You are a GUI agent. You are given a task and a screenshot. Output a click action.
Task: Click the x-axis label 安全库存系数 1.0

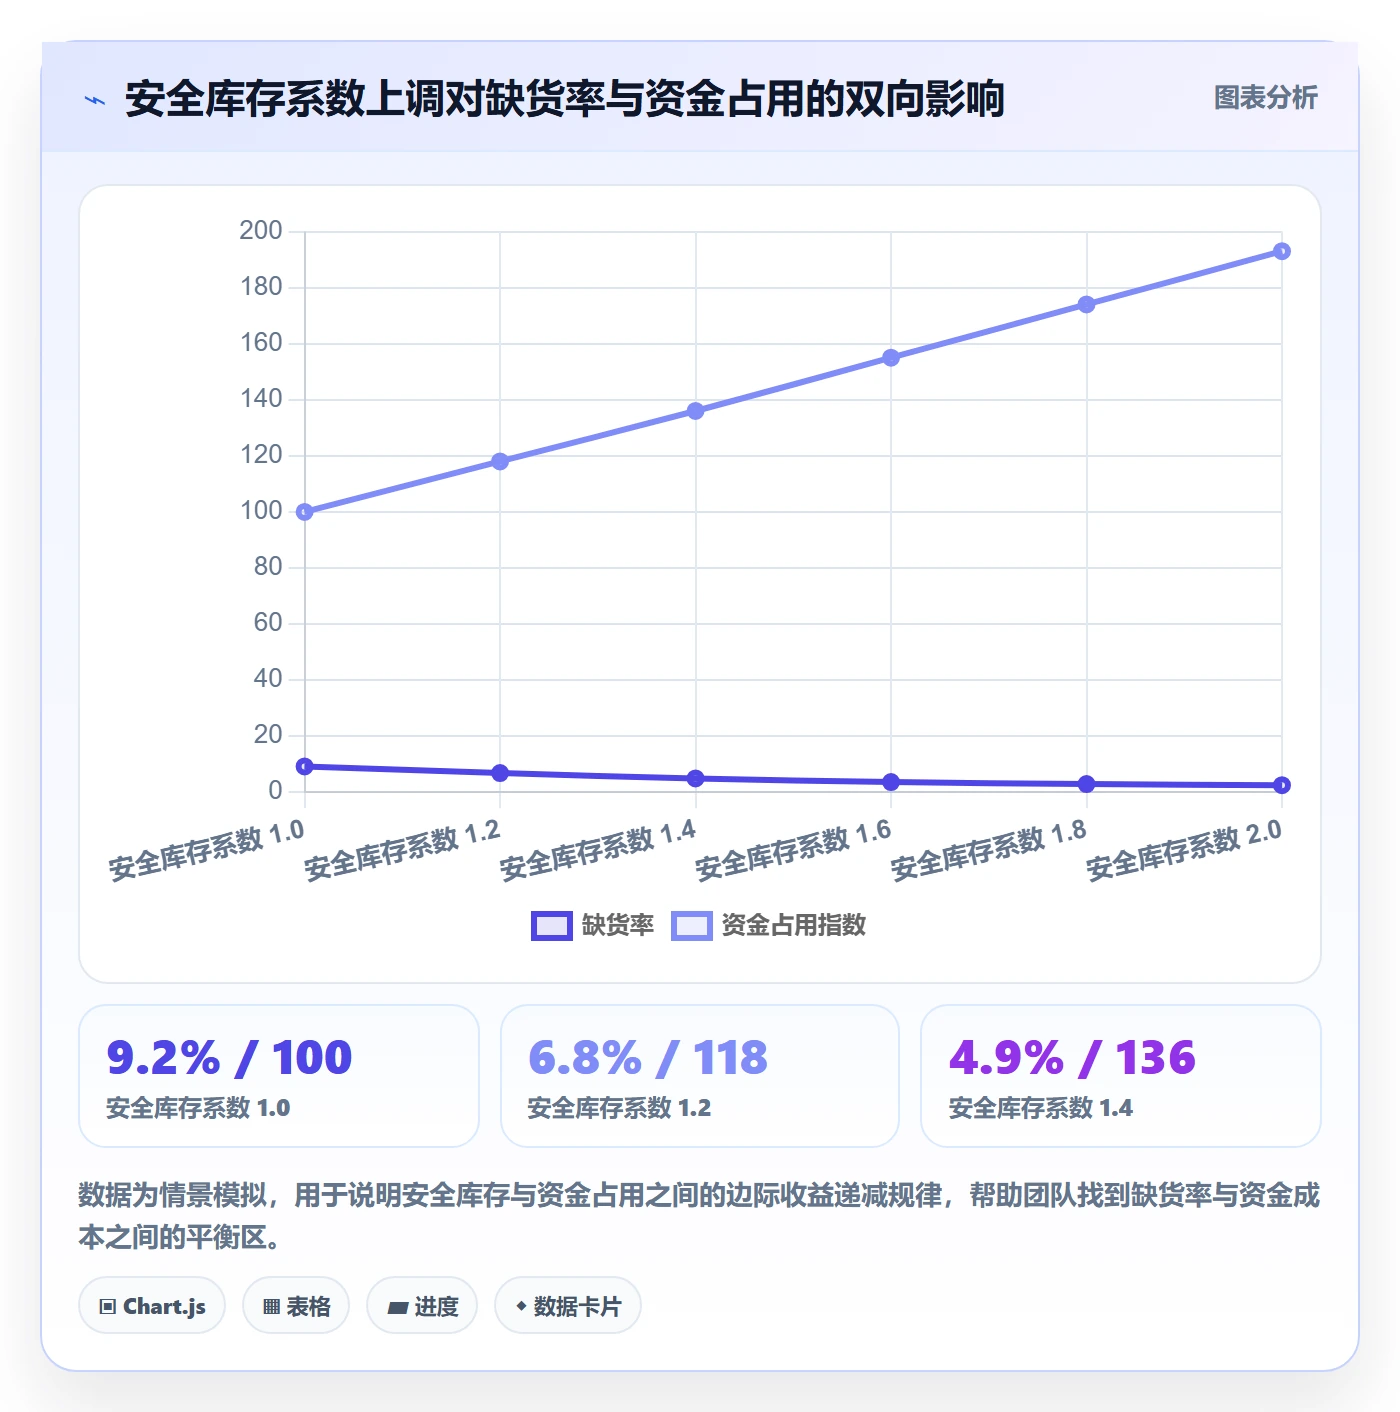coord(207,850)
